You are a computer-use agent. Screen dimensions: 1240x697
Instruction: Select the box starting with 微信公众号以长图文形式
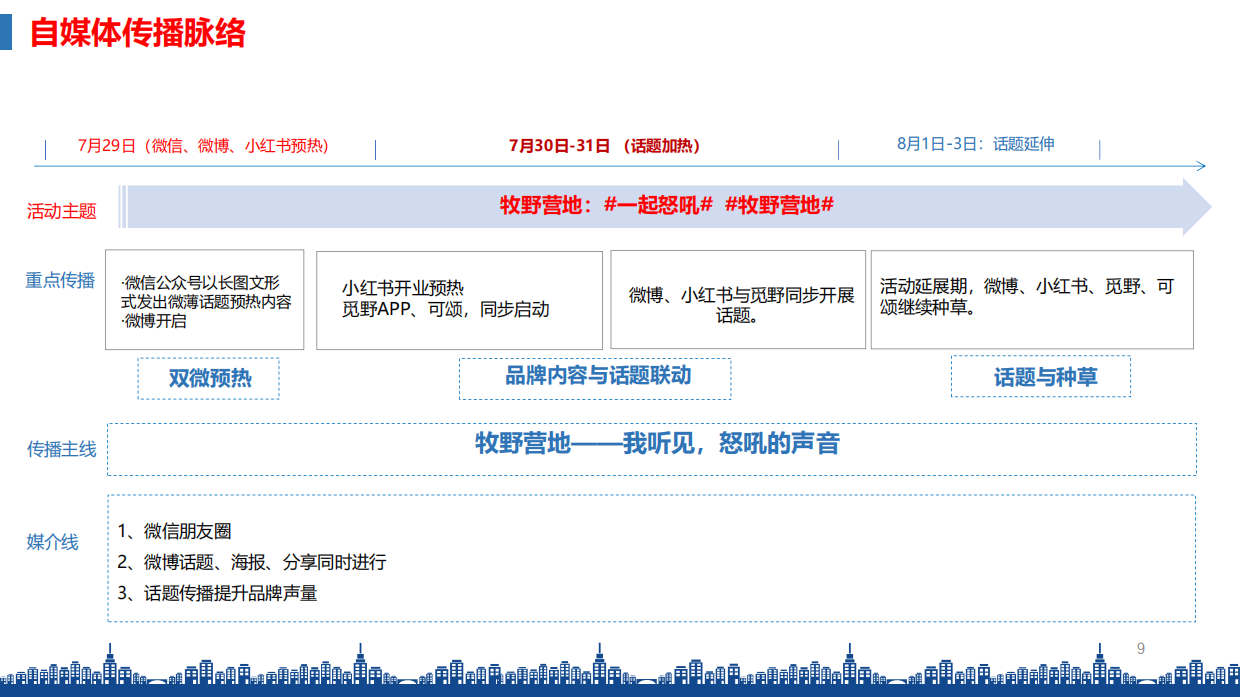pos(205,300)
